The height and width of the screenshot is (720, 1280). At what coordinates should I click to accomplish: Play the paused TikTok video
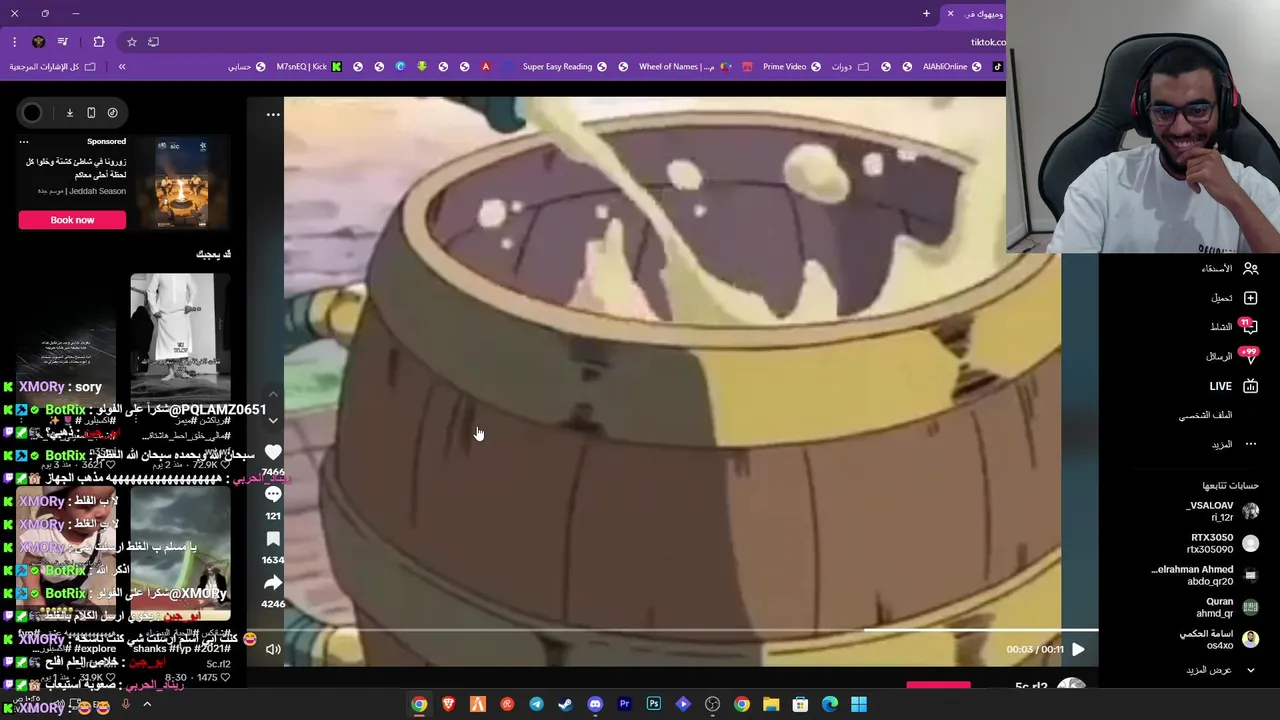pos(1078,649)
